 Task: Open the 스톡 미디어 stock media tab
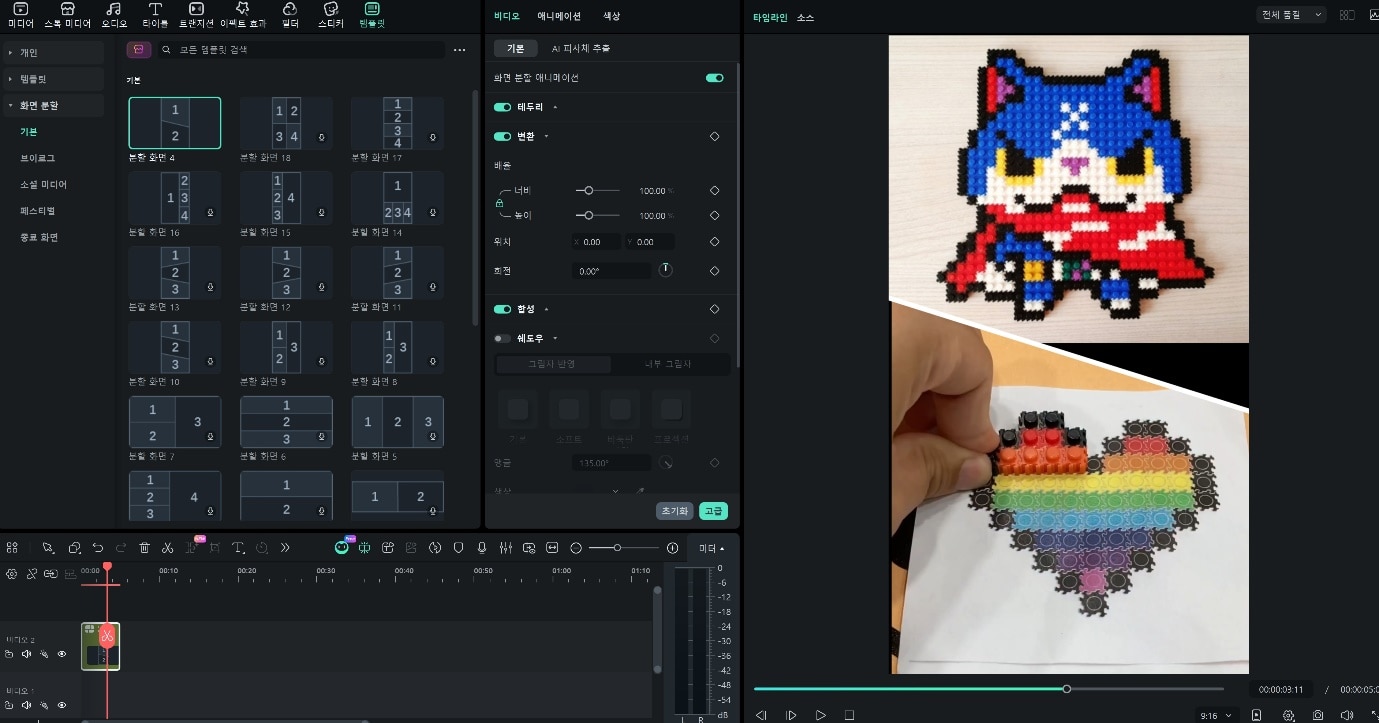67,15
